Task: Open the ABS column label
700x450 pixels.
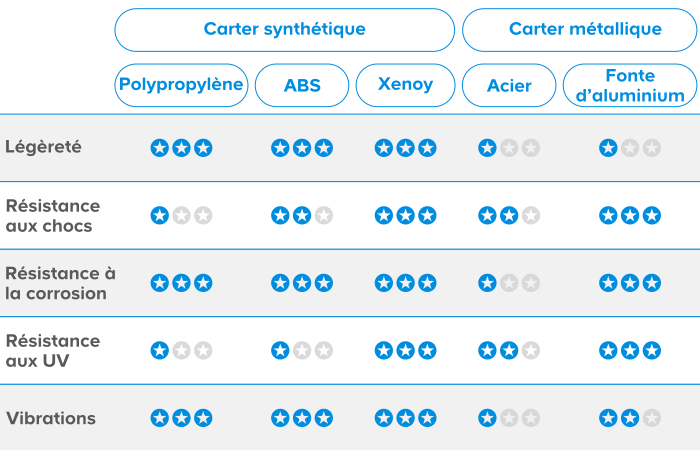Action: tap(302, 85)
